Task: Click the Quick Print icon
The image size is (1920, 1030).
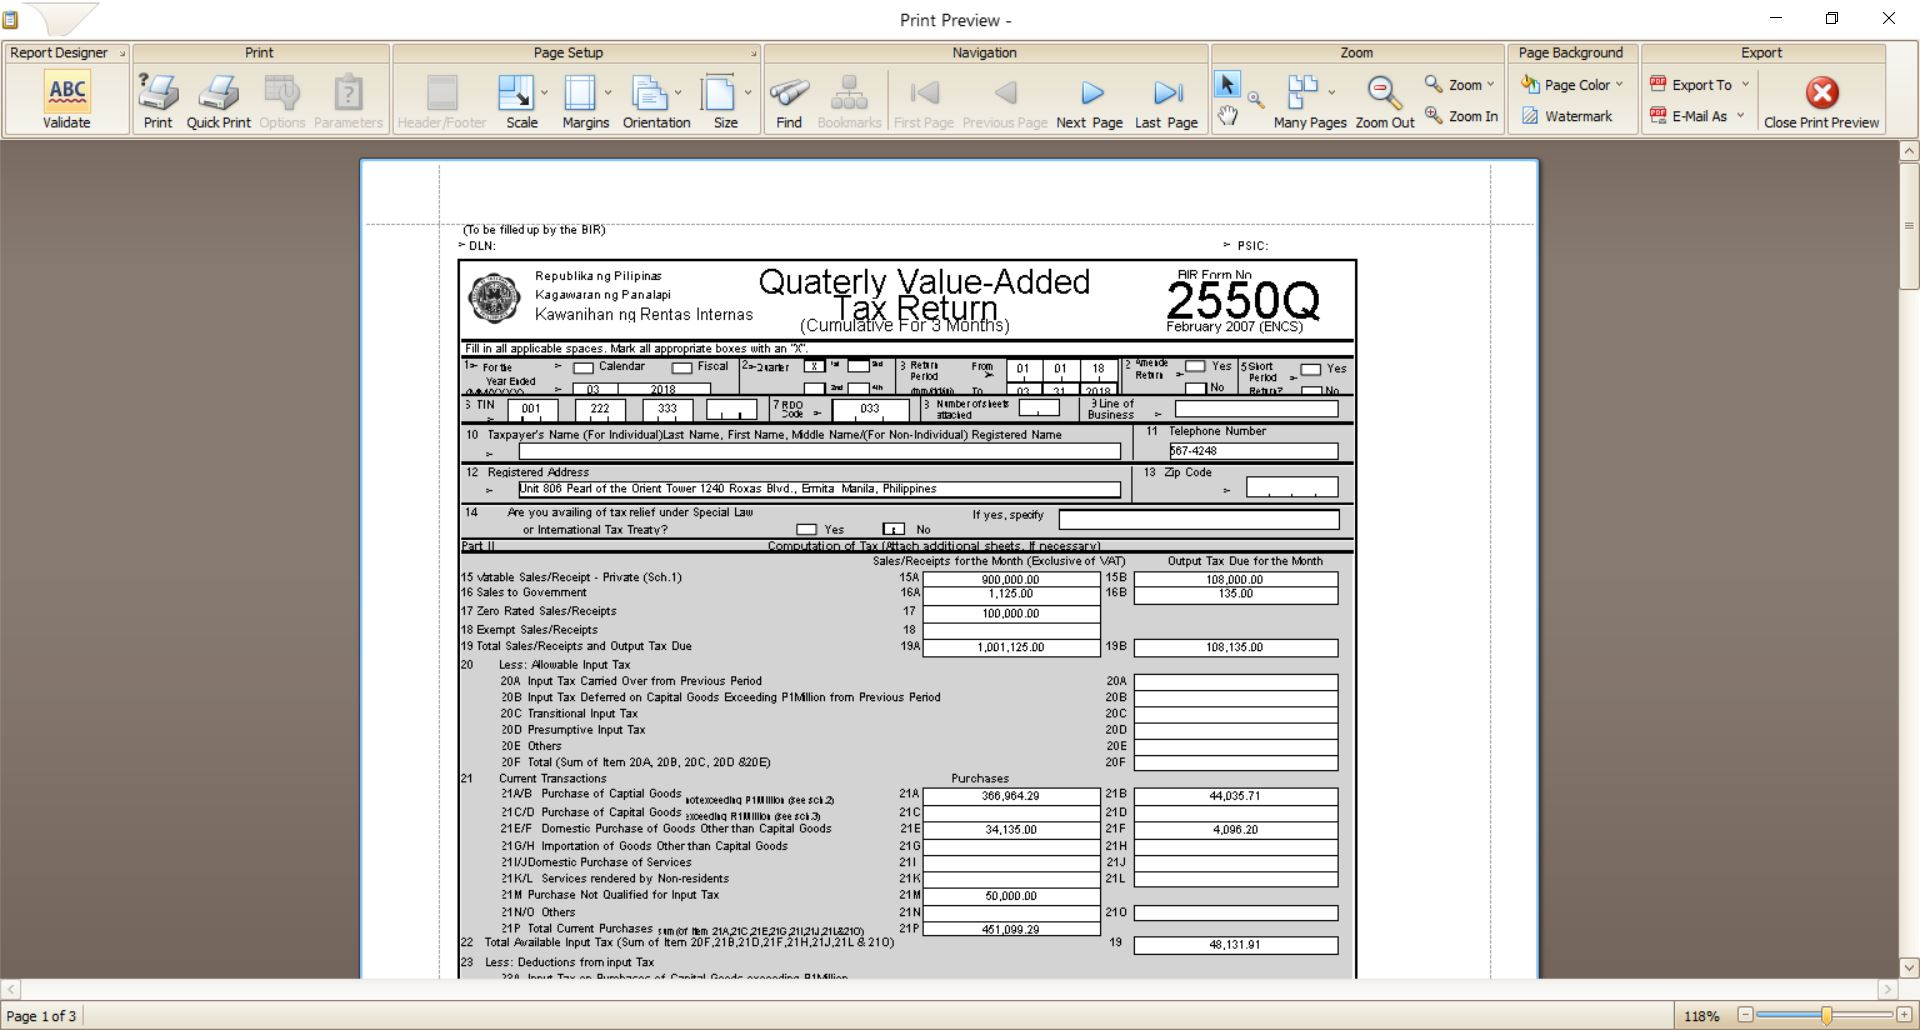Action: coord(218,92)
